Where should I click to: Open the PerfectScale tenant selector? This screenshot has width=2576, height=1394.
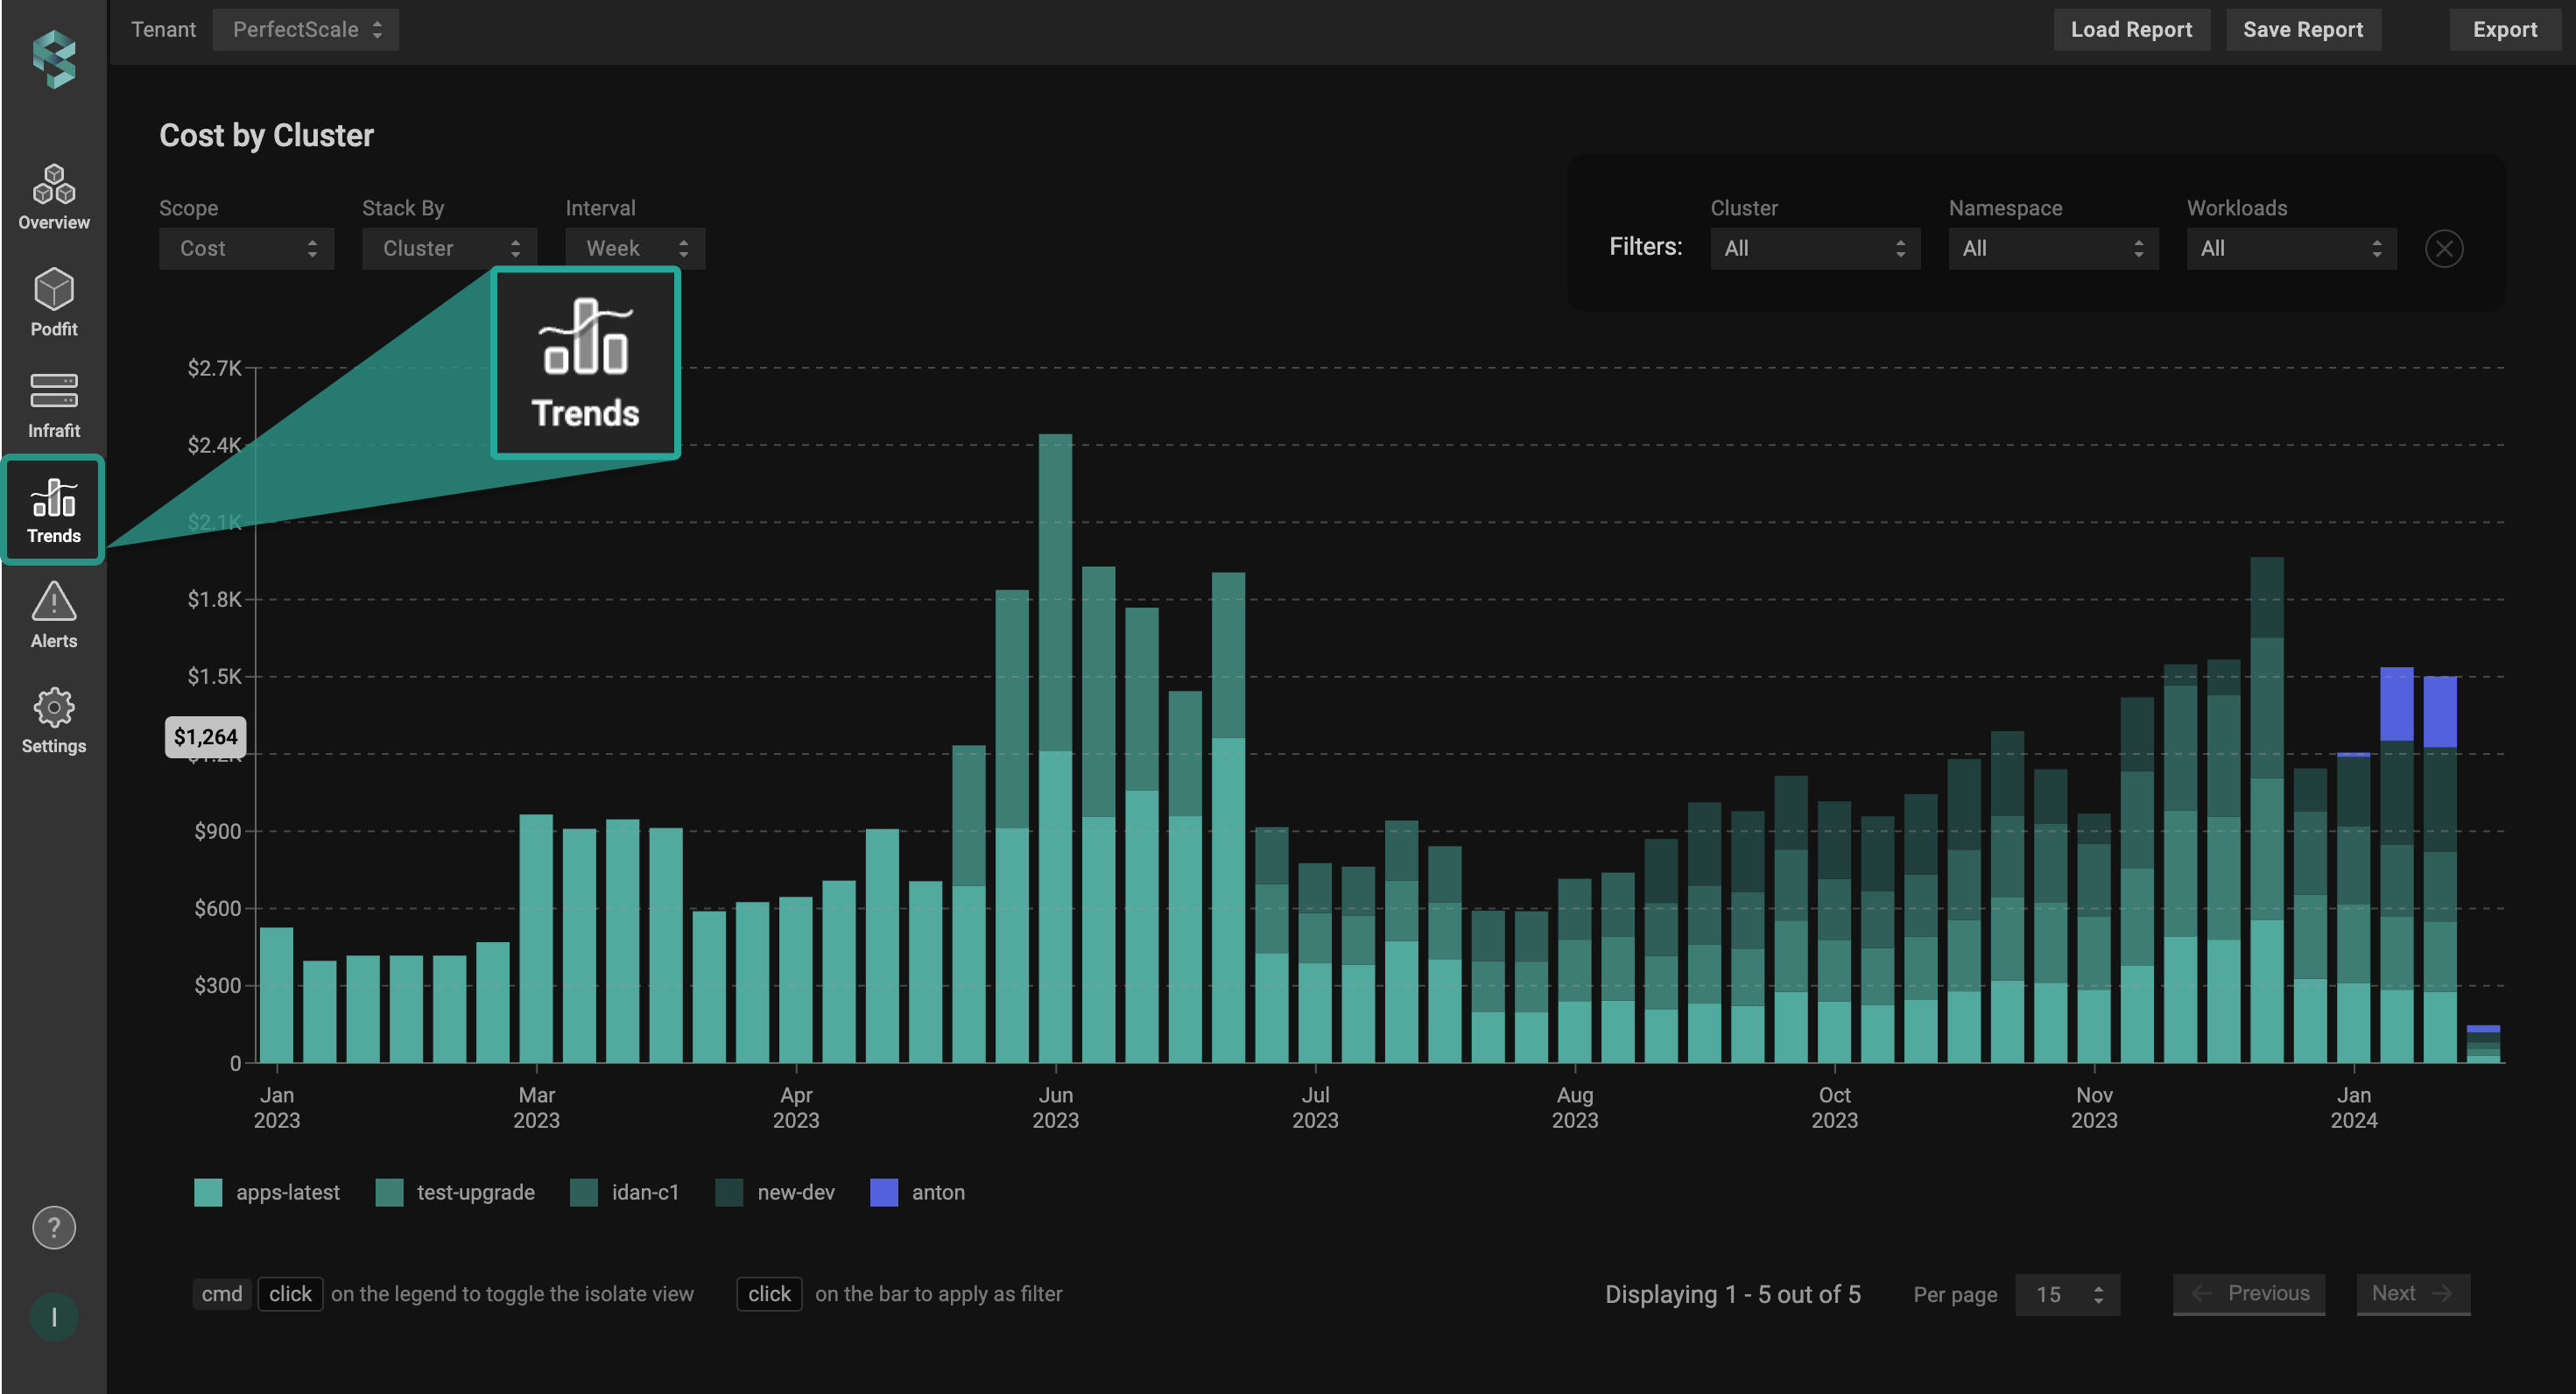pos(305,29)
